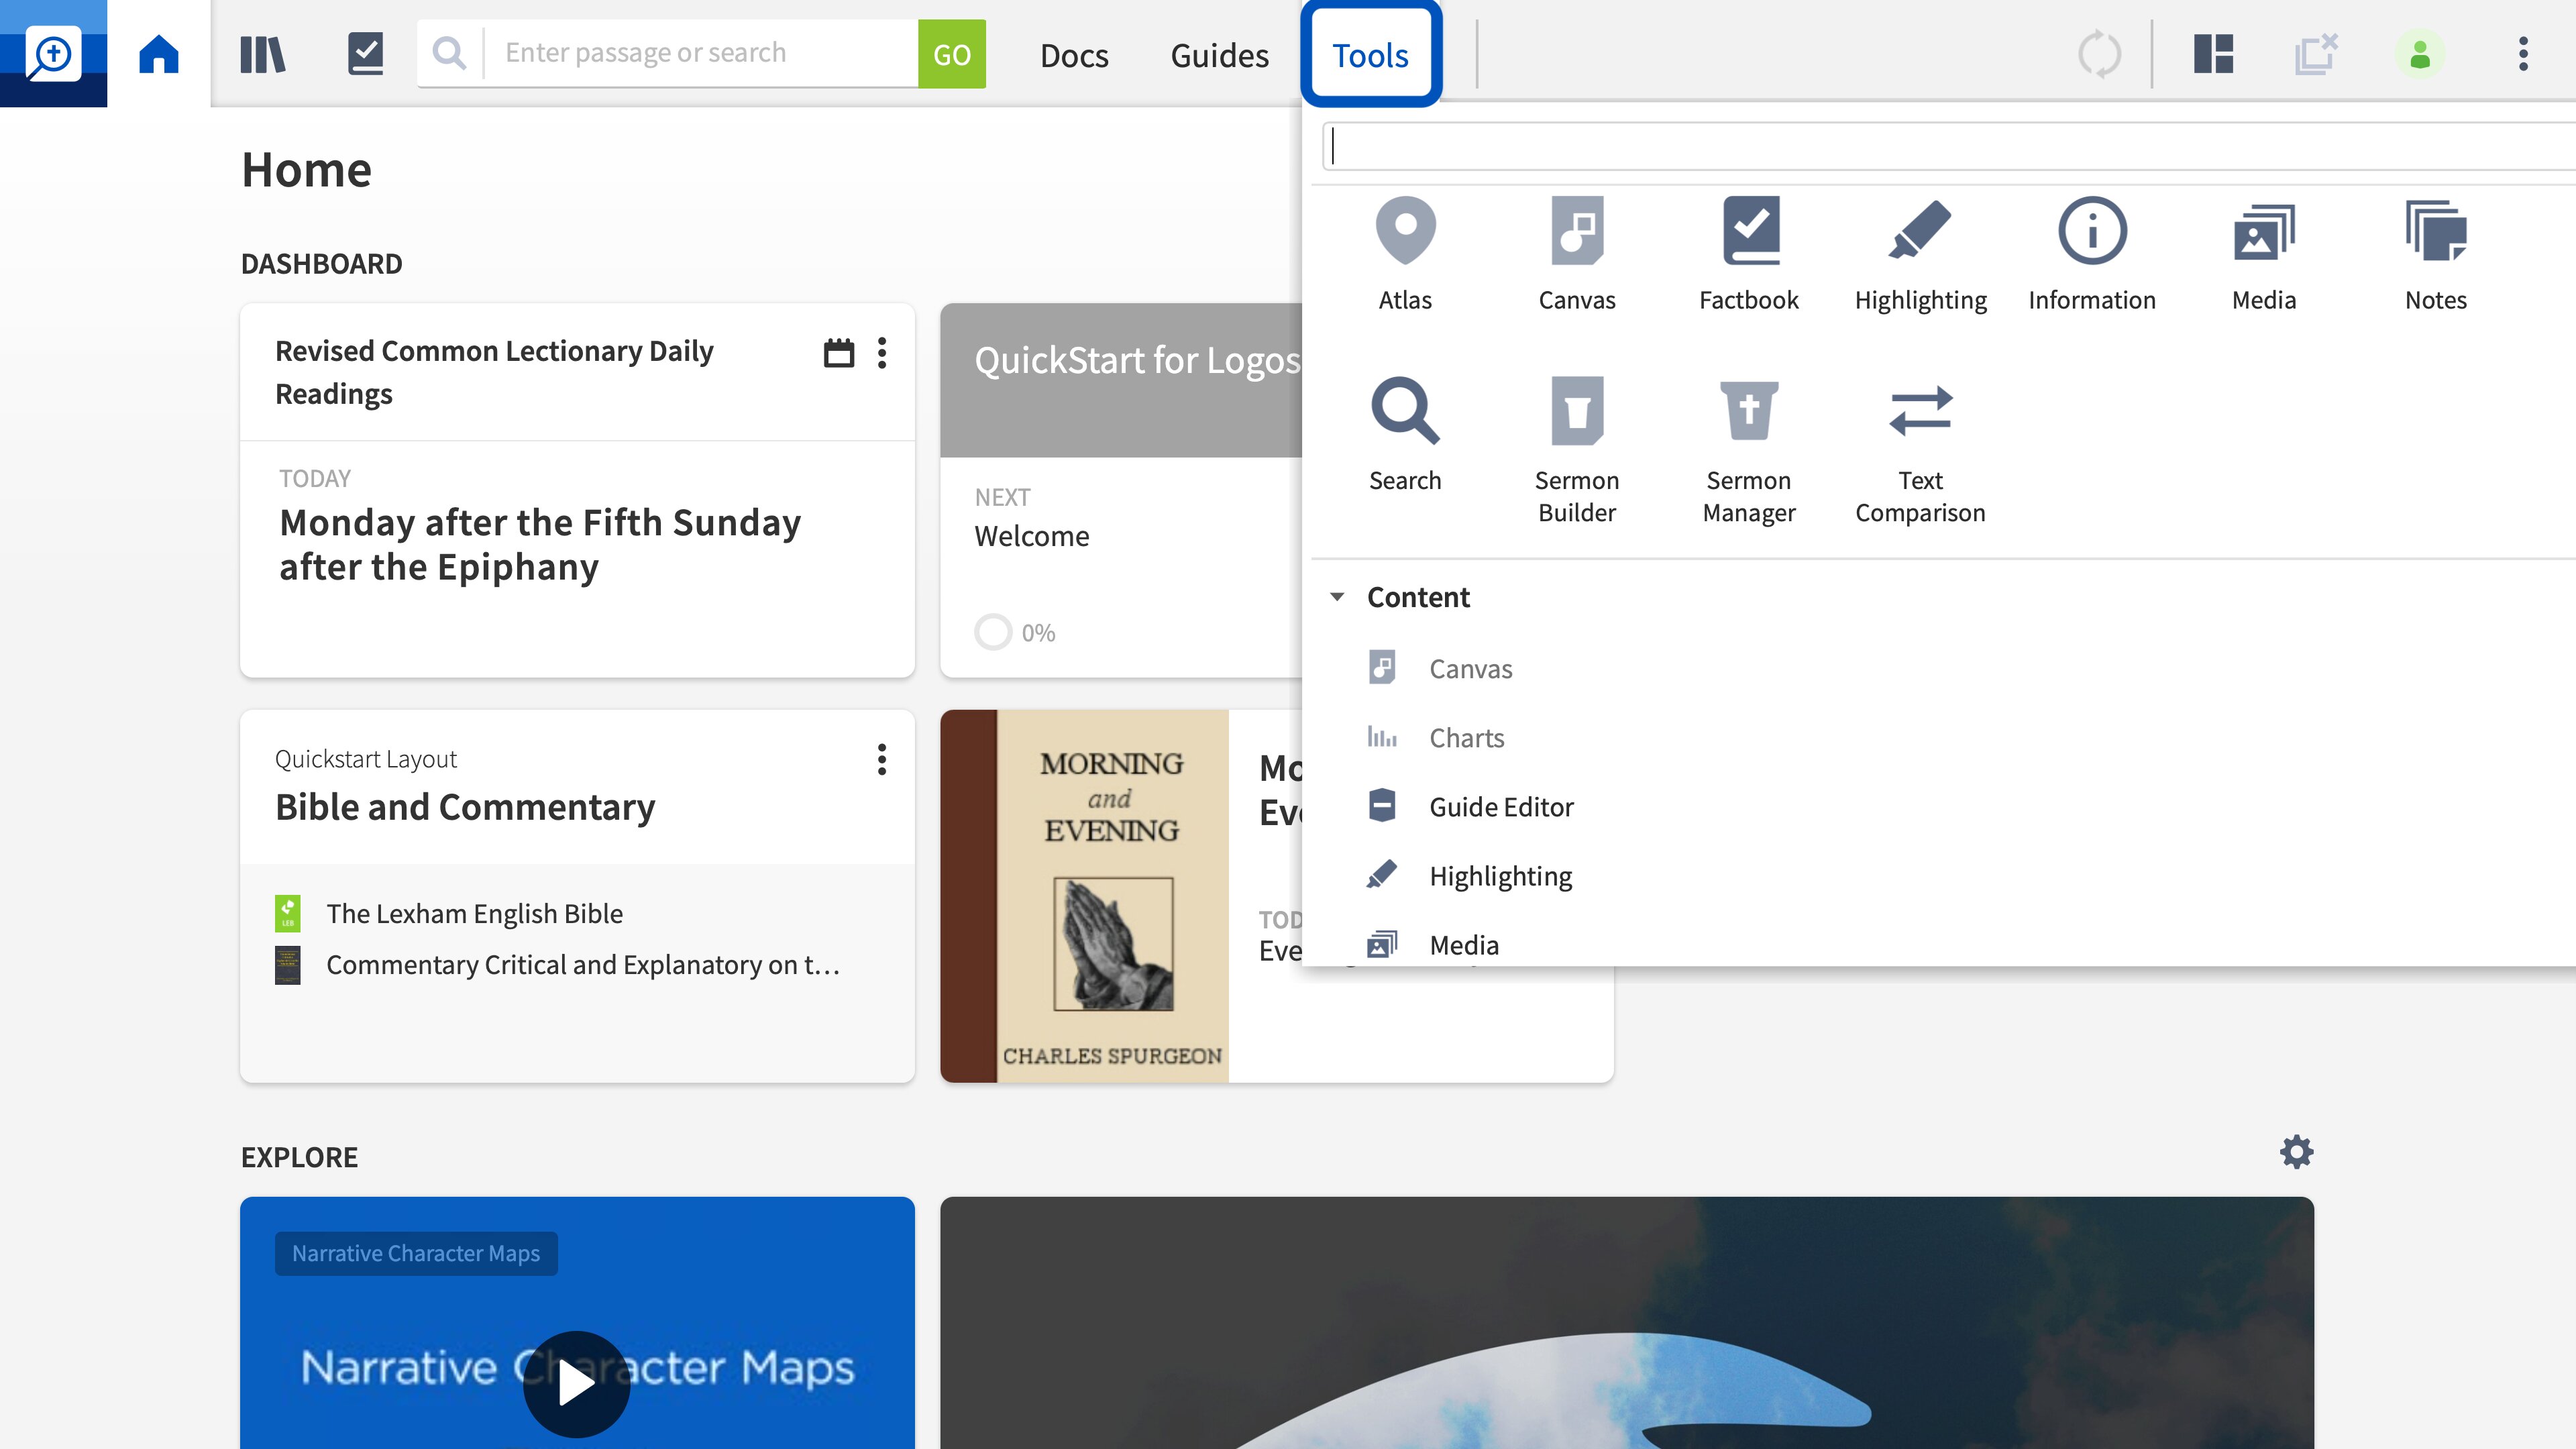Open Text Comparison tool
The image size is (2576, 1449).
(1920, 450)
